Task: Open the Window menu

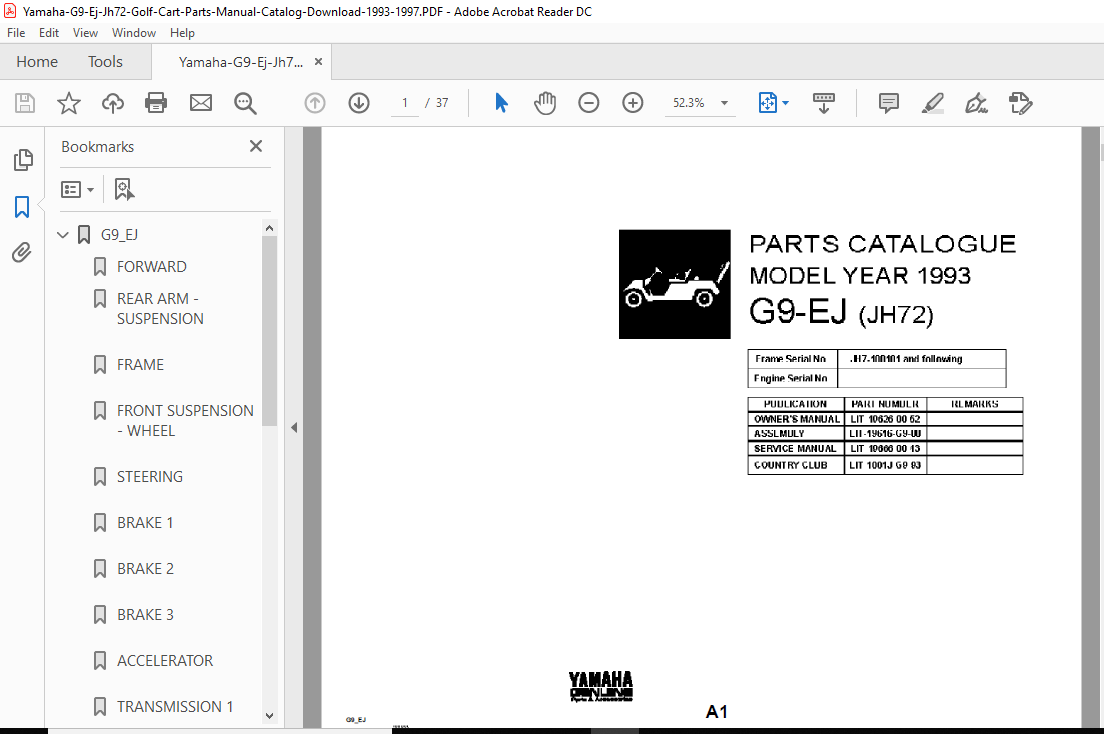Action: (134, 33)
